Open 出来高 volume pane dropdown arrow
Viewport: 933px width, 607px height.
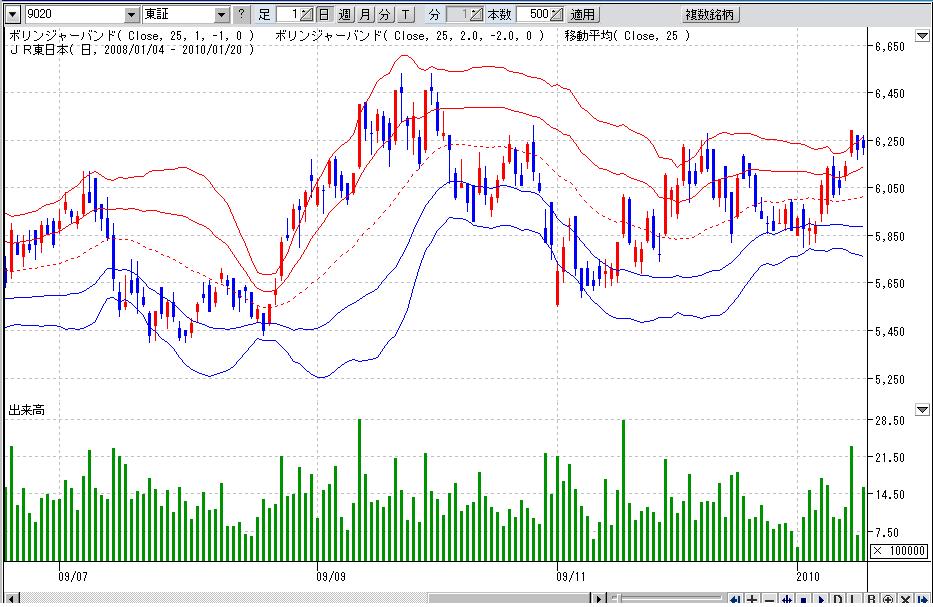(922, 409)
